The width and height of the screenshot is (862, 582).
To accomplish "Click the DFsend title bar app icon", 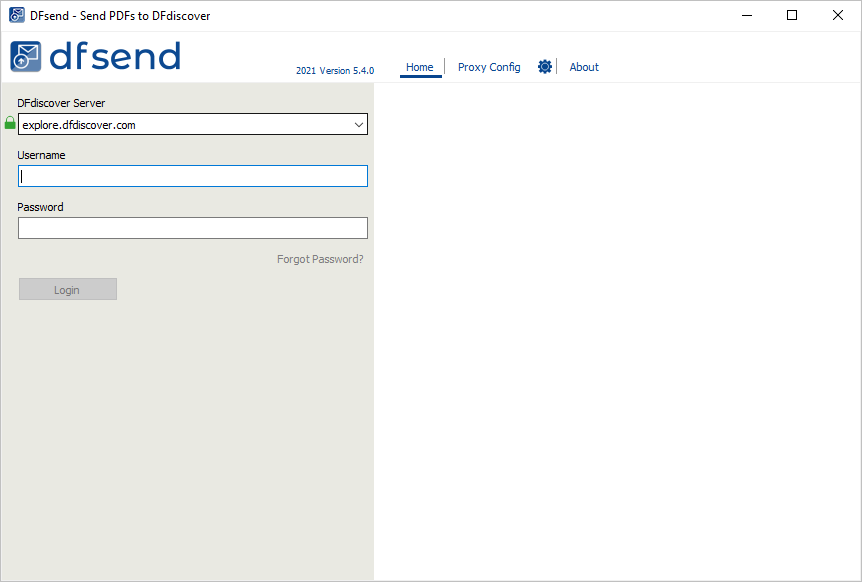I will coord(17,15).
